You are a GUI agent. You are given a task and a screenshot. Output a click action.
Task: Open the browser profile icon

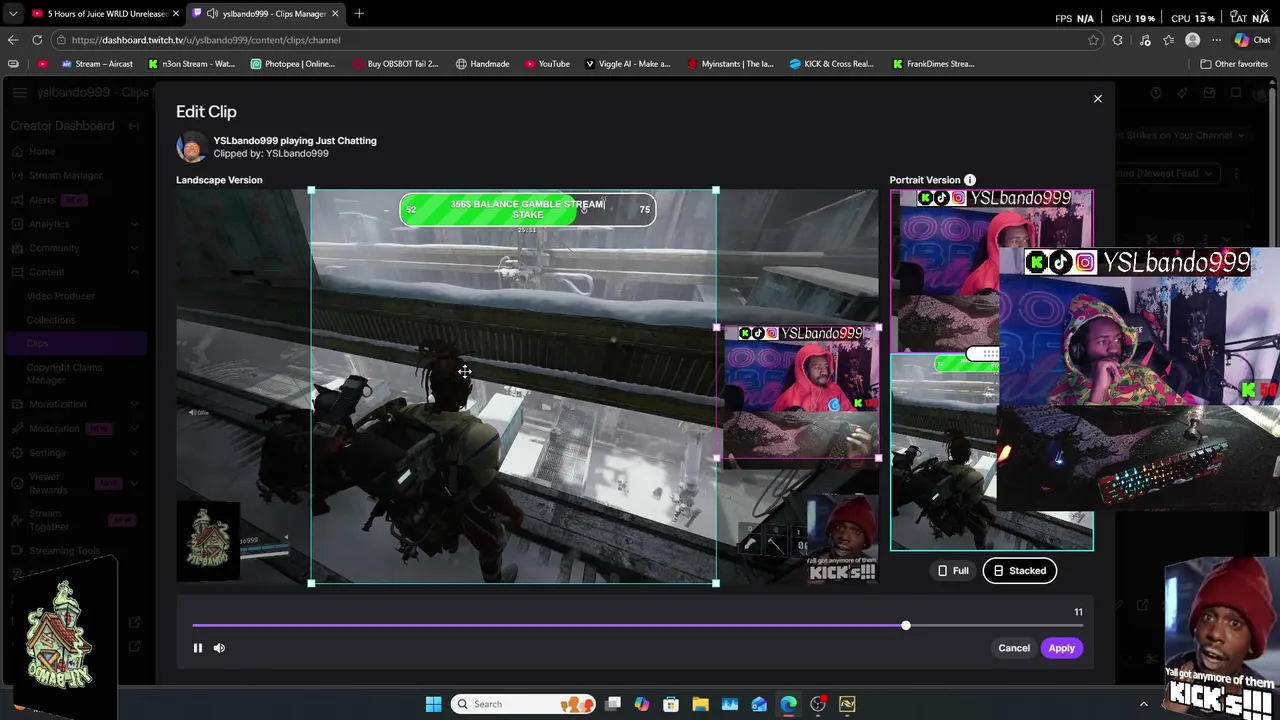(x=1192, y=40)
